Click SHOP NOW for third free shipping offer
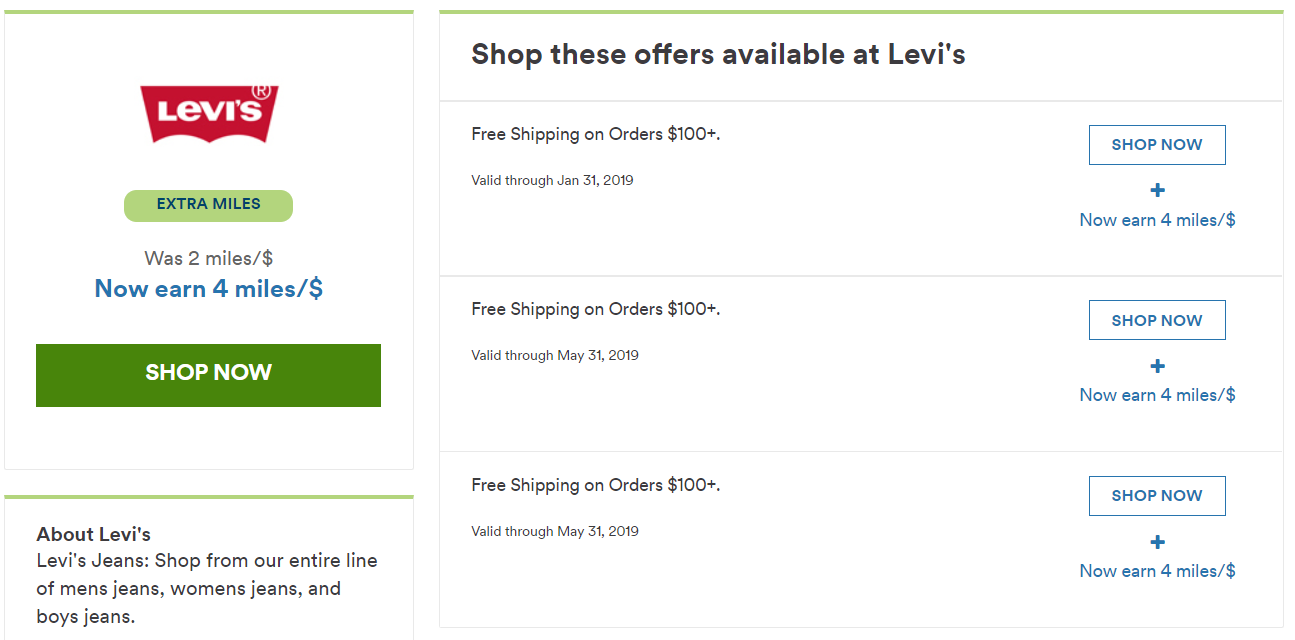Image resolution: width=1295 pixels, height=640 pixels. coord(1157,496)
